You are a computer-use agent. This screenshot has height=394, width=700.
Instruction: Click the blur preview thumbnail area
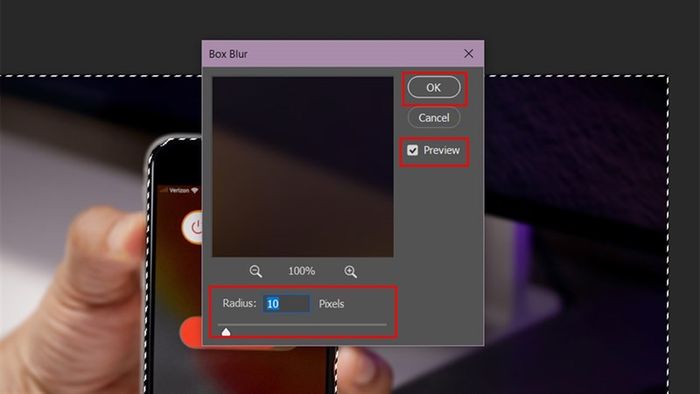click(x=303, y=167)
